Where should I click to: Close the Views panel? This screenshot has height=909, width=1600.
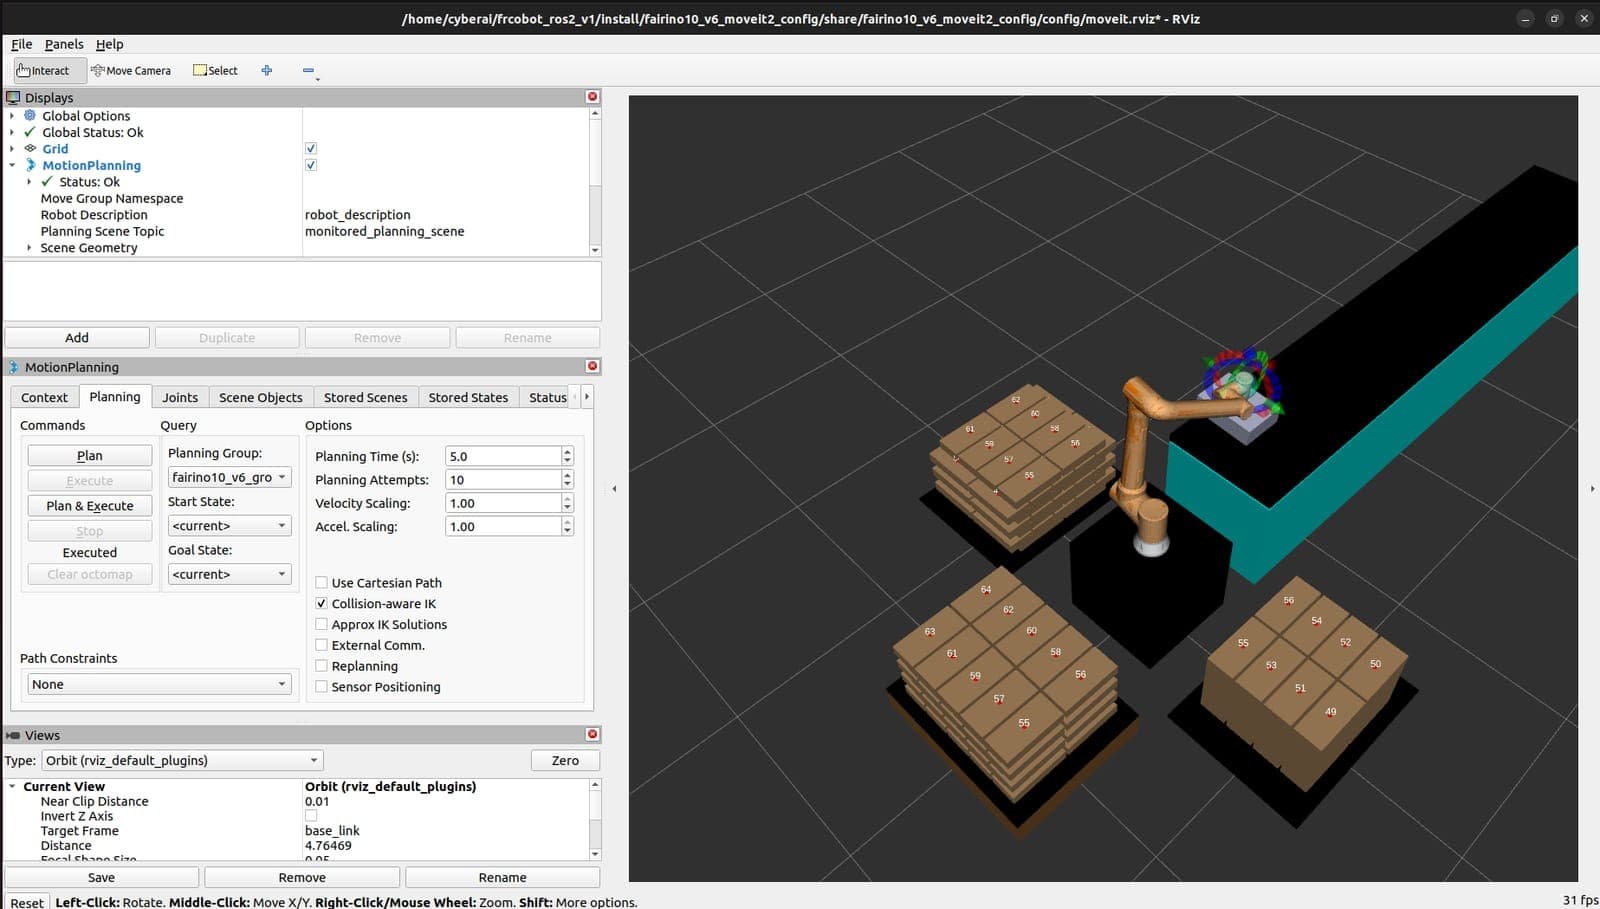(592, 734)
